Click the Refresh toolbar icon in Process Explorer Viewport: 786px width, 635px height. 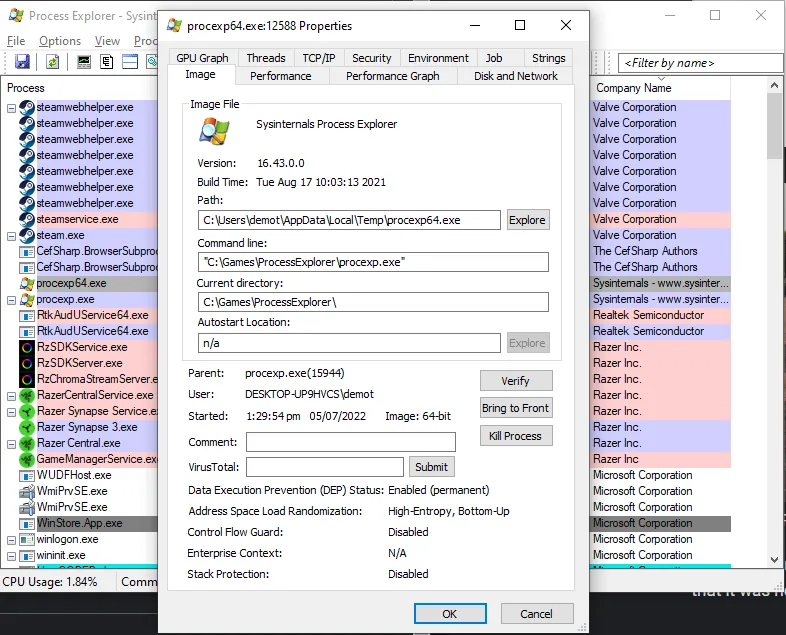point(53,62)
